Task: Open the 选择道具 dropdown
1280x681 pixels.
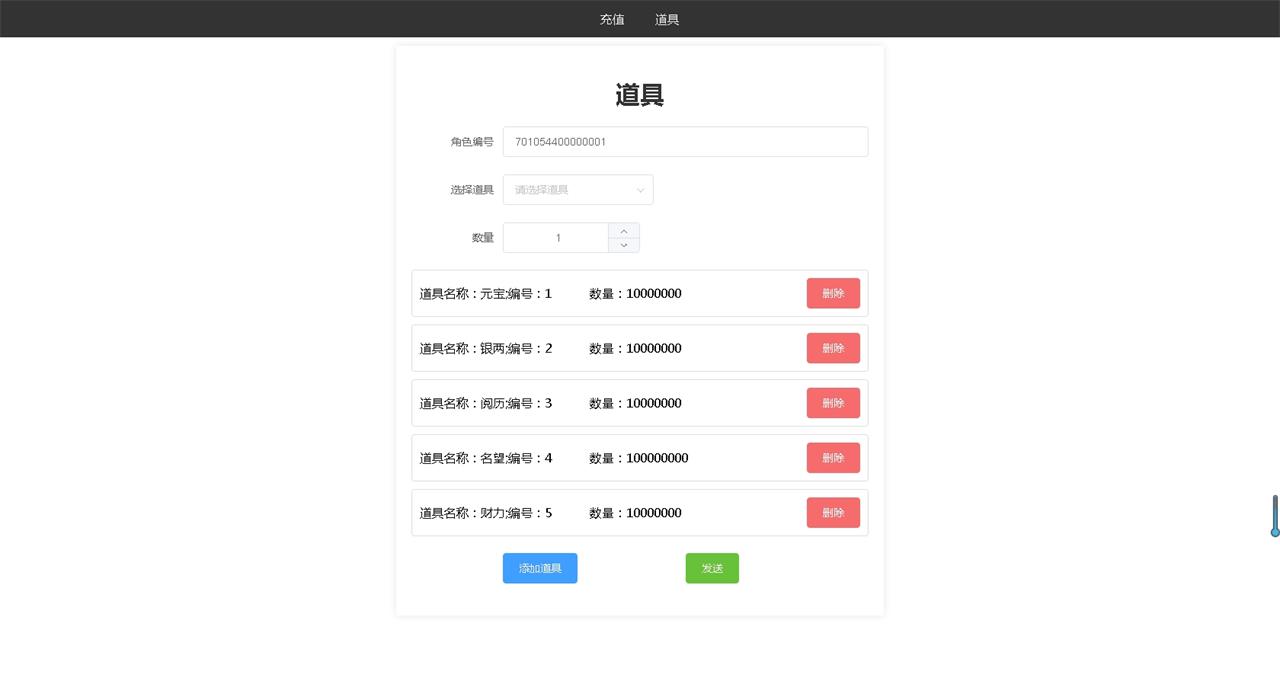Action: pos(570,190)
